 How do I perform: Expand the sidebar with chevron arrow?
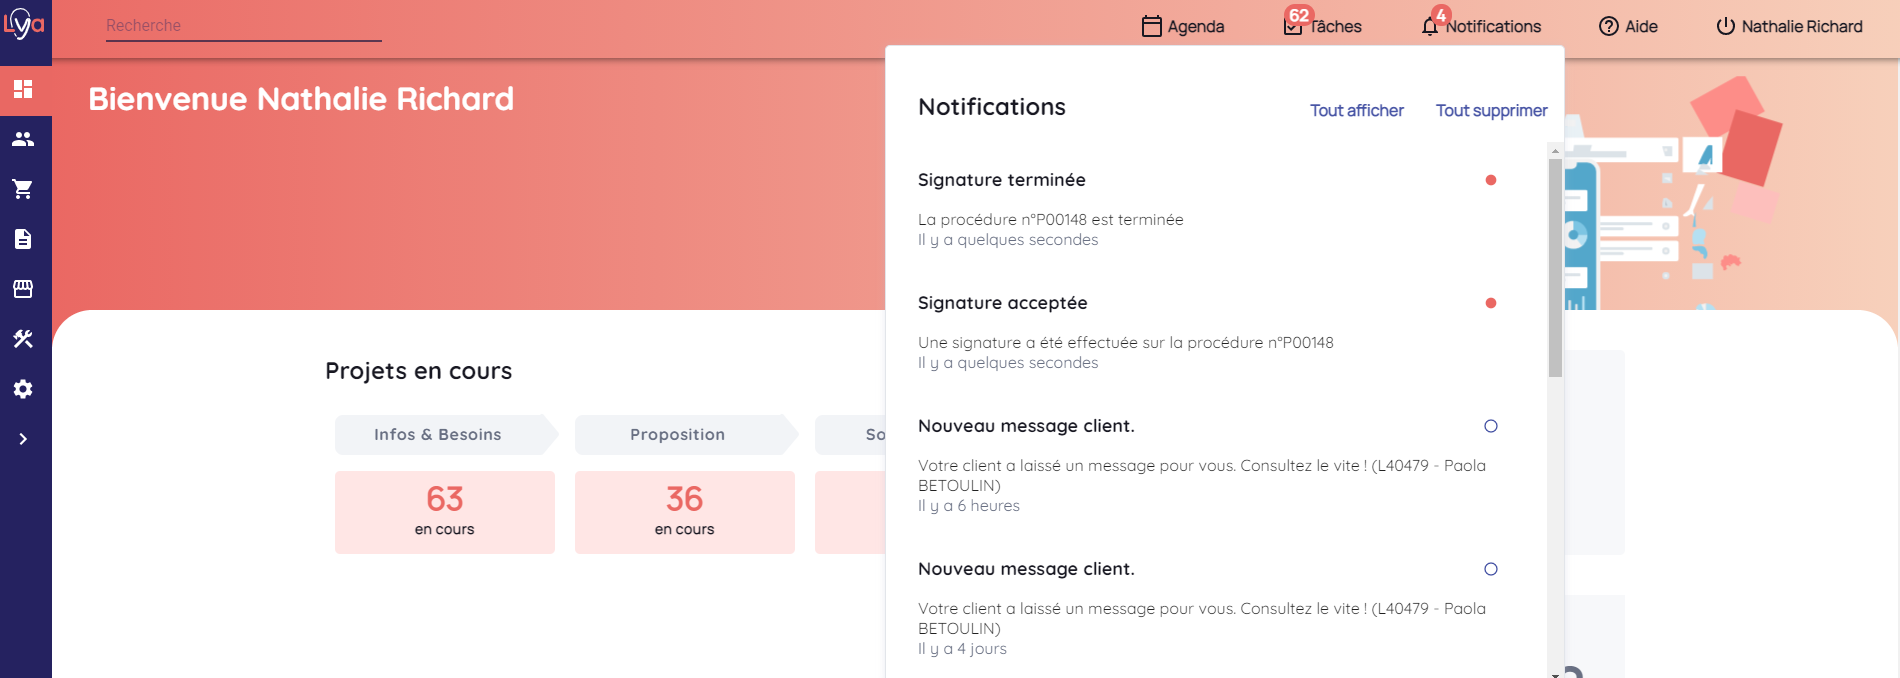[x=23, y=439]
